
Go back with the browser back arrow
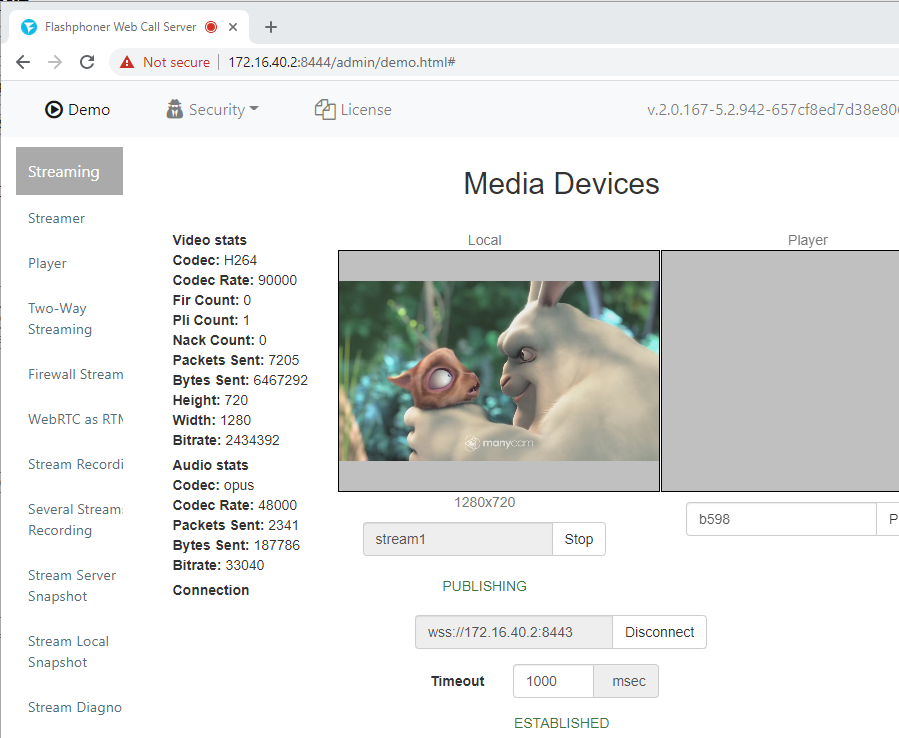[23, 62]
